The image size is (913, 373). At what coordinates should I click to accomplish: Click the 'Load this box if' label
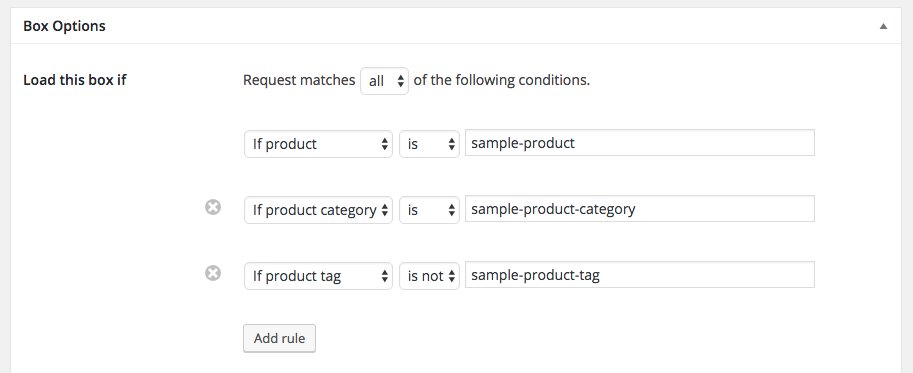pos(75,80)
